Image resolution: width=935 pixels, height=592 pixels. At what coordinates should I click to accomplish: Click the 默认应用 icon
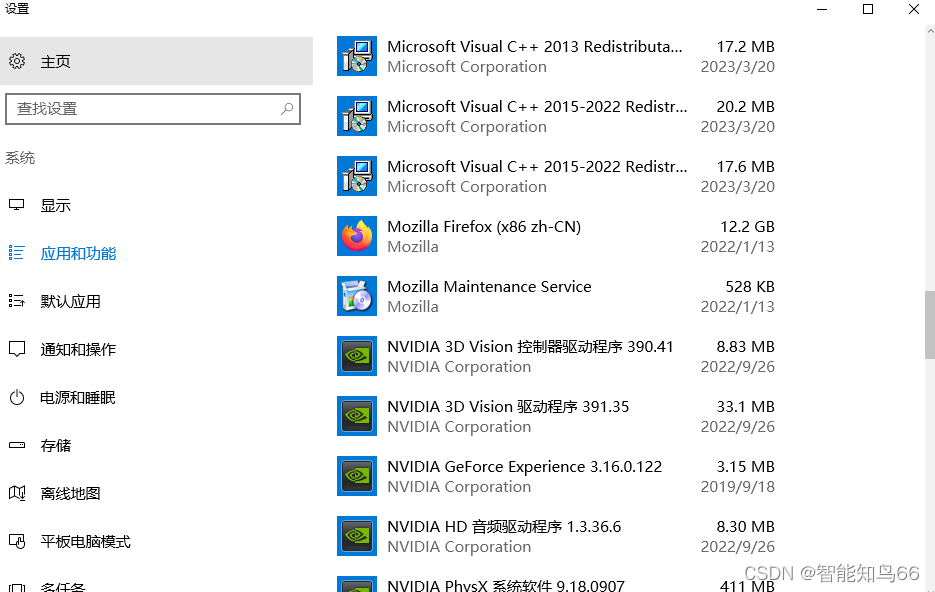[17, 301]
